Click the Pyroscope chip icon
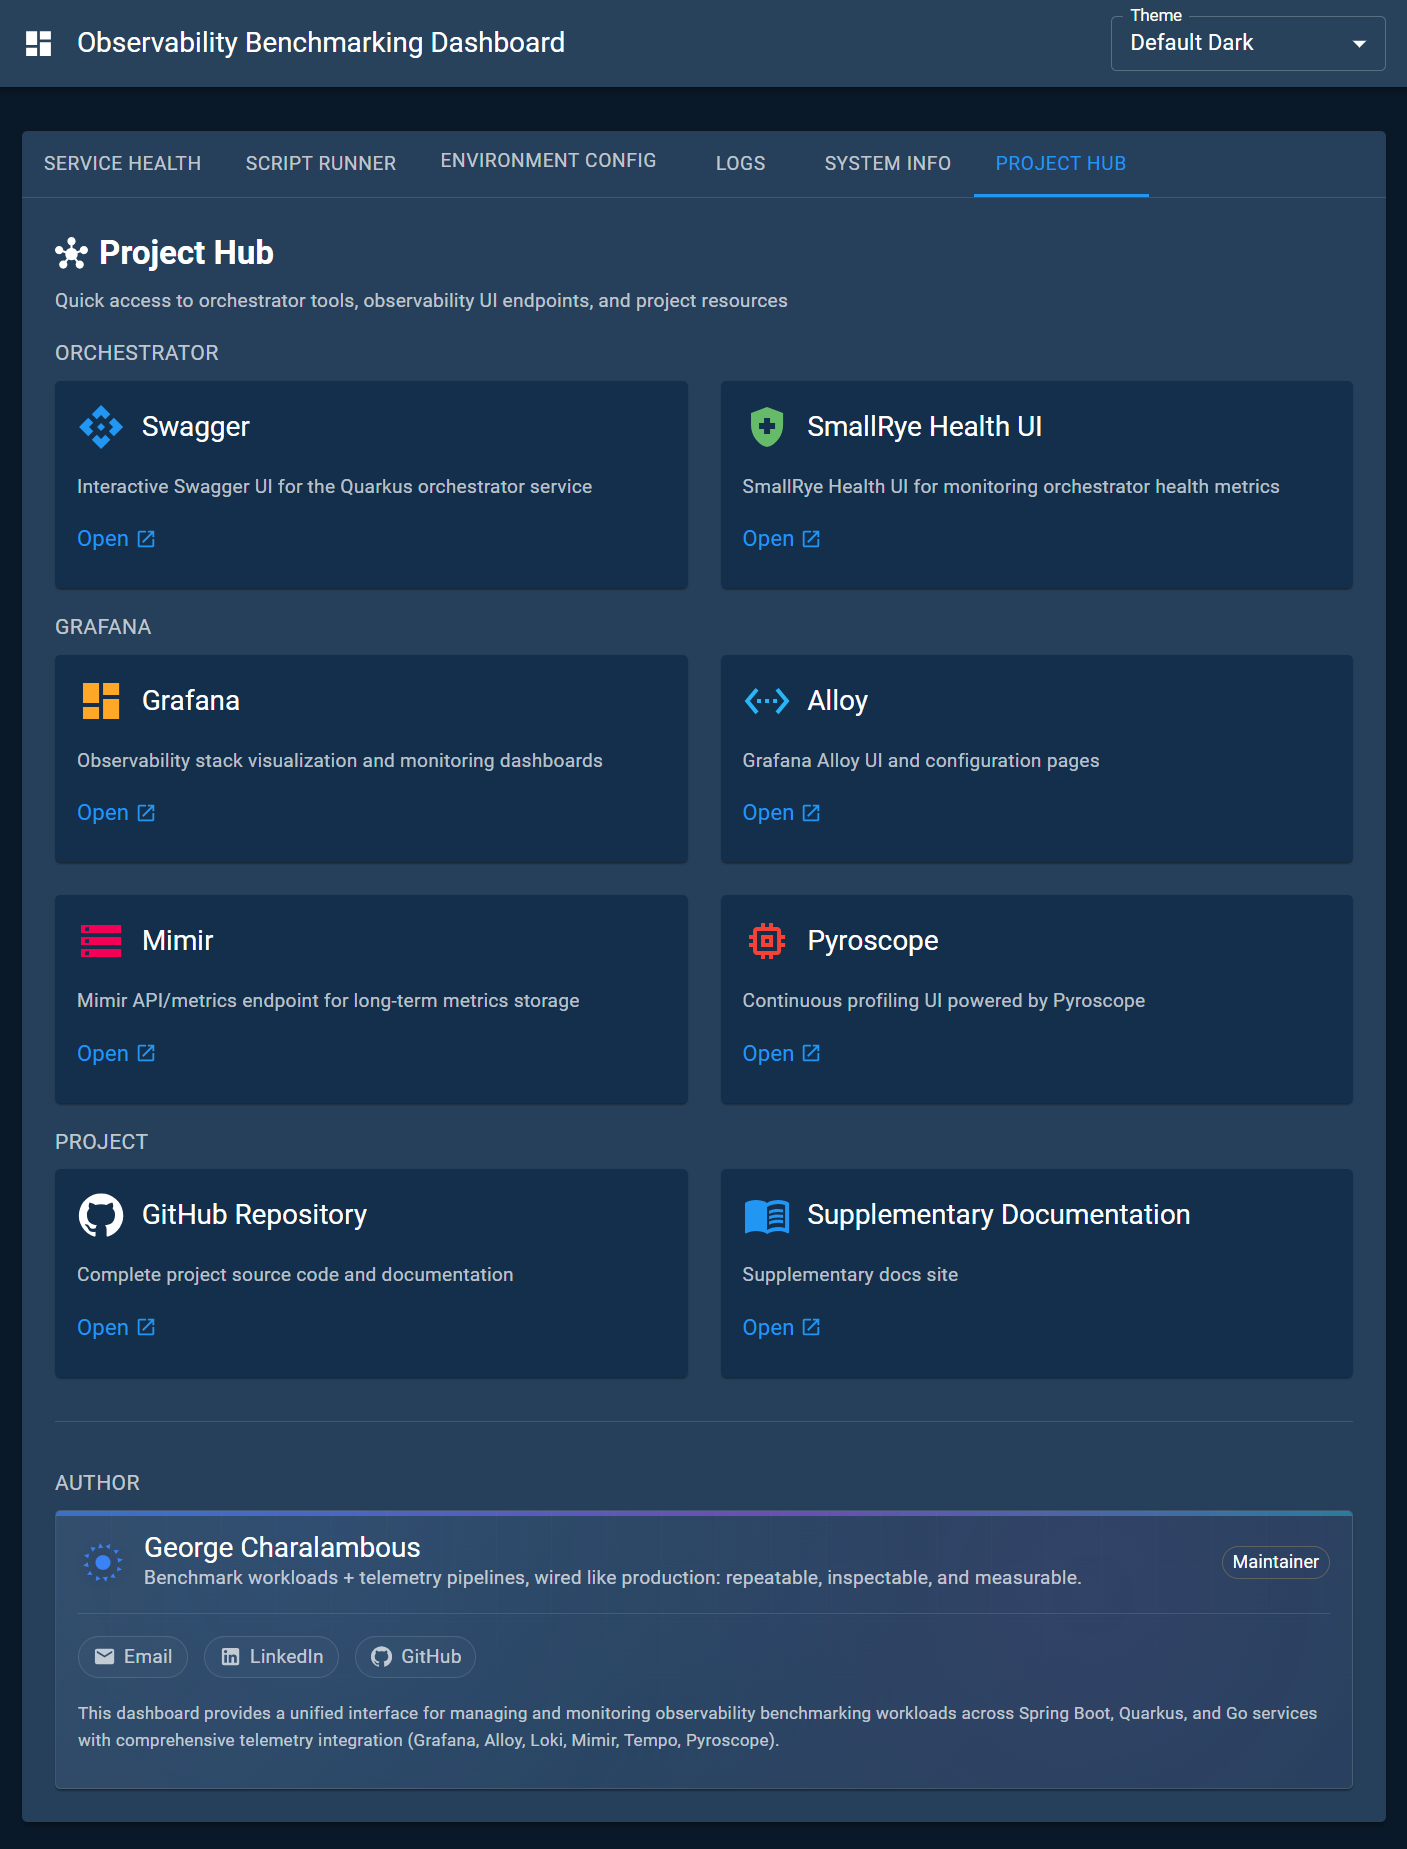Image resolution: width=1407 pixels, height=1849 pixels. click(x=767, y=941)
